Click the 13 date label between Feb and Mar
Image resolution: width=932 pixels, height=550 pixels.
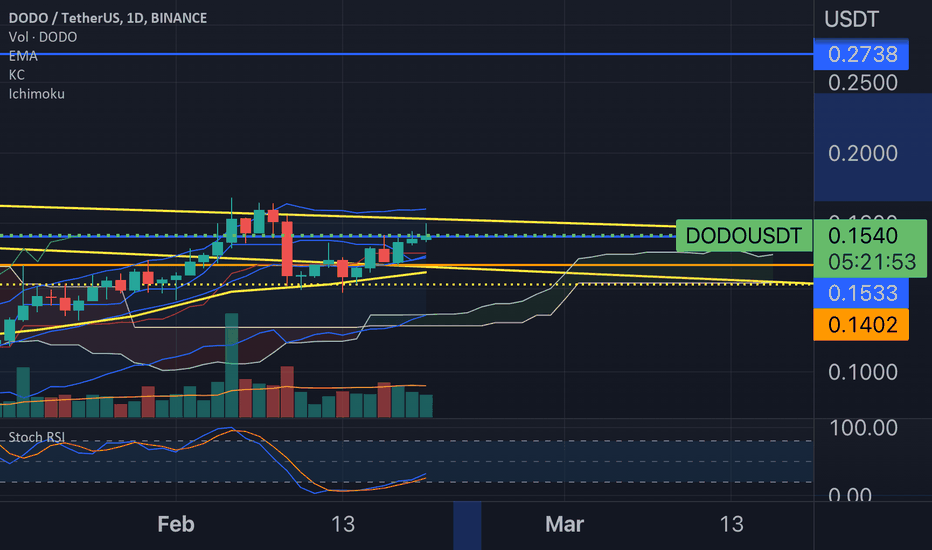343,524
